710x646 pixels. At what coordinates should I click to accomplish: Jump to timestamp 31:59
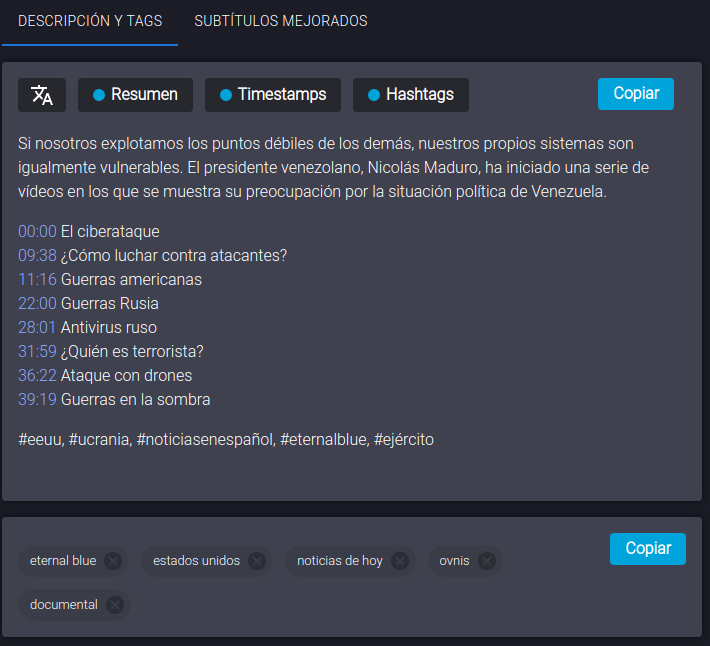(x=37, y=352)
